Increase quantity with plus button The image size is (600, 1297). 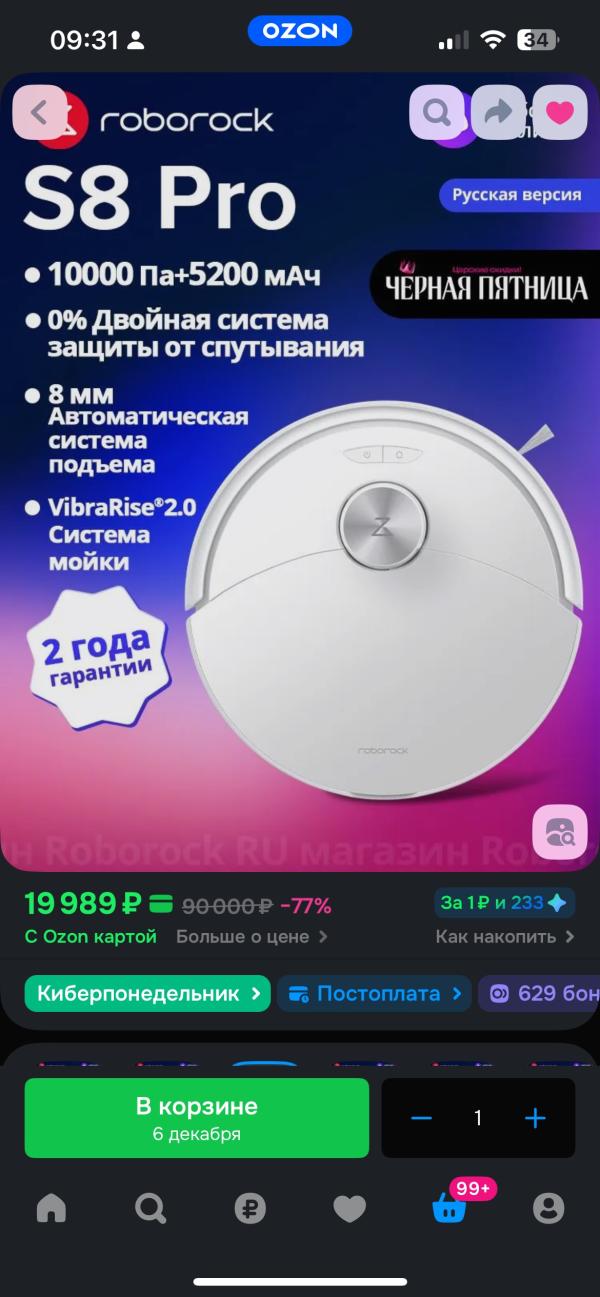[536, 1117]
